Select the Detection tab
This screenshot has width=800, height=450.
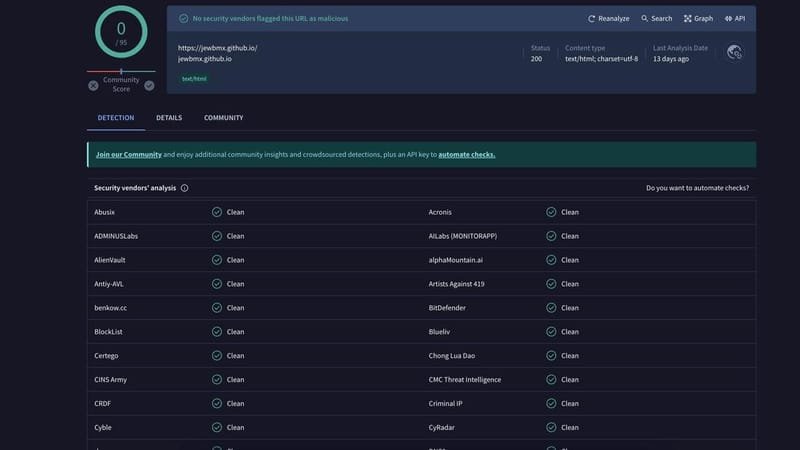point(116,118)
